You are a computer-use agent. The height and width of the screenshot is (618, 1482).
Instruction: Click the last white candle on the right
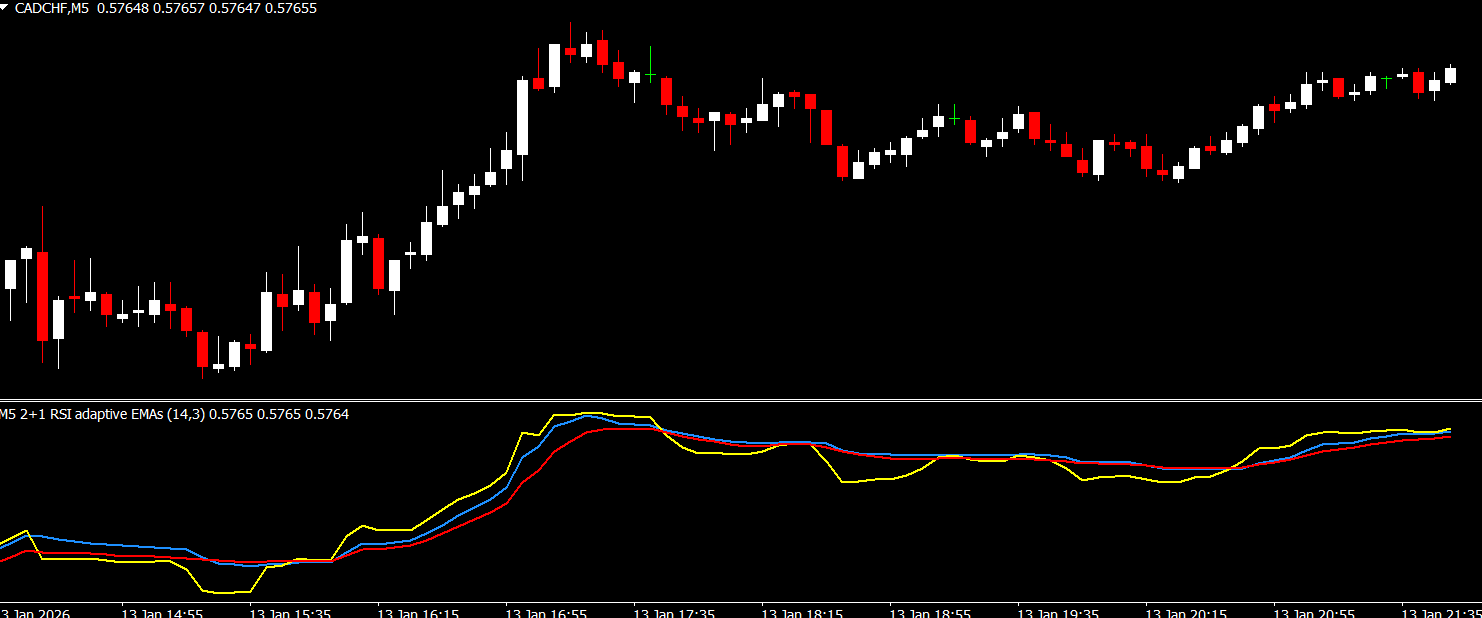[1450, 75]
